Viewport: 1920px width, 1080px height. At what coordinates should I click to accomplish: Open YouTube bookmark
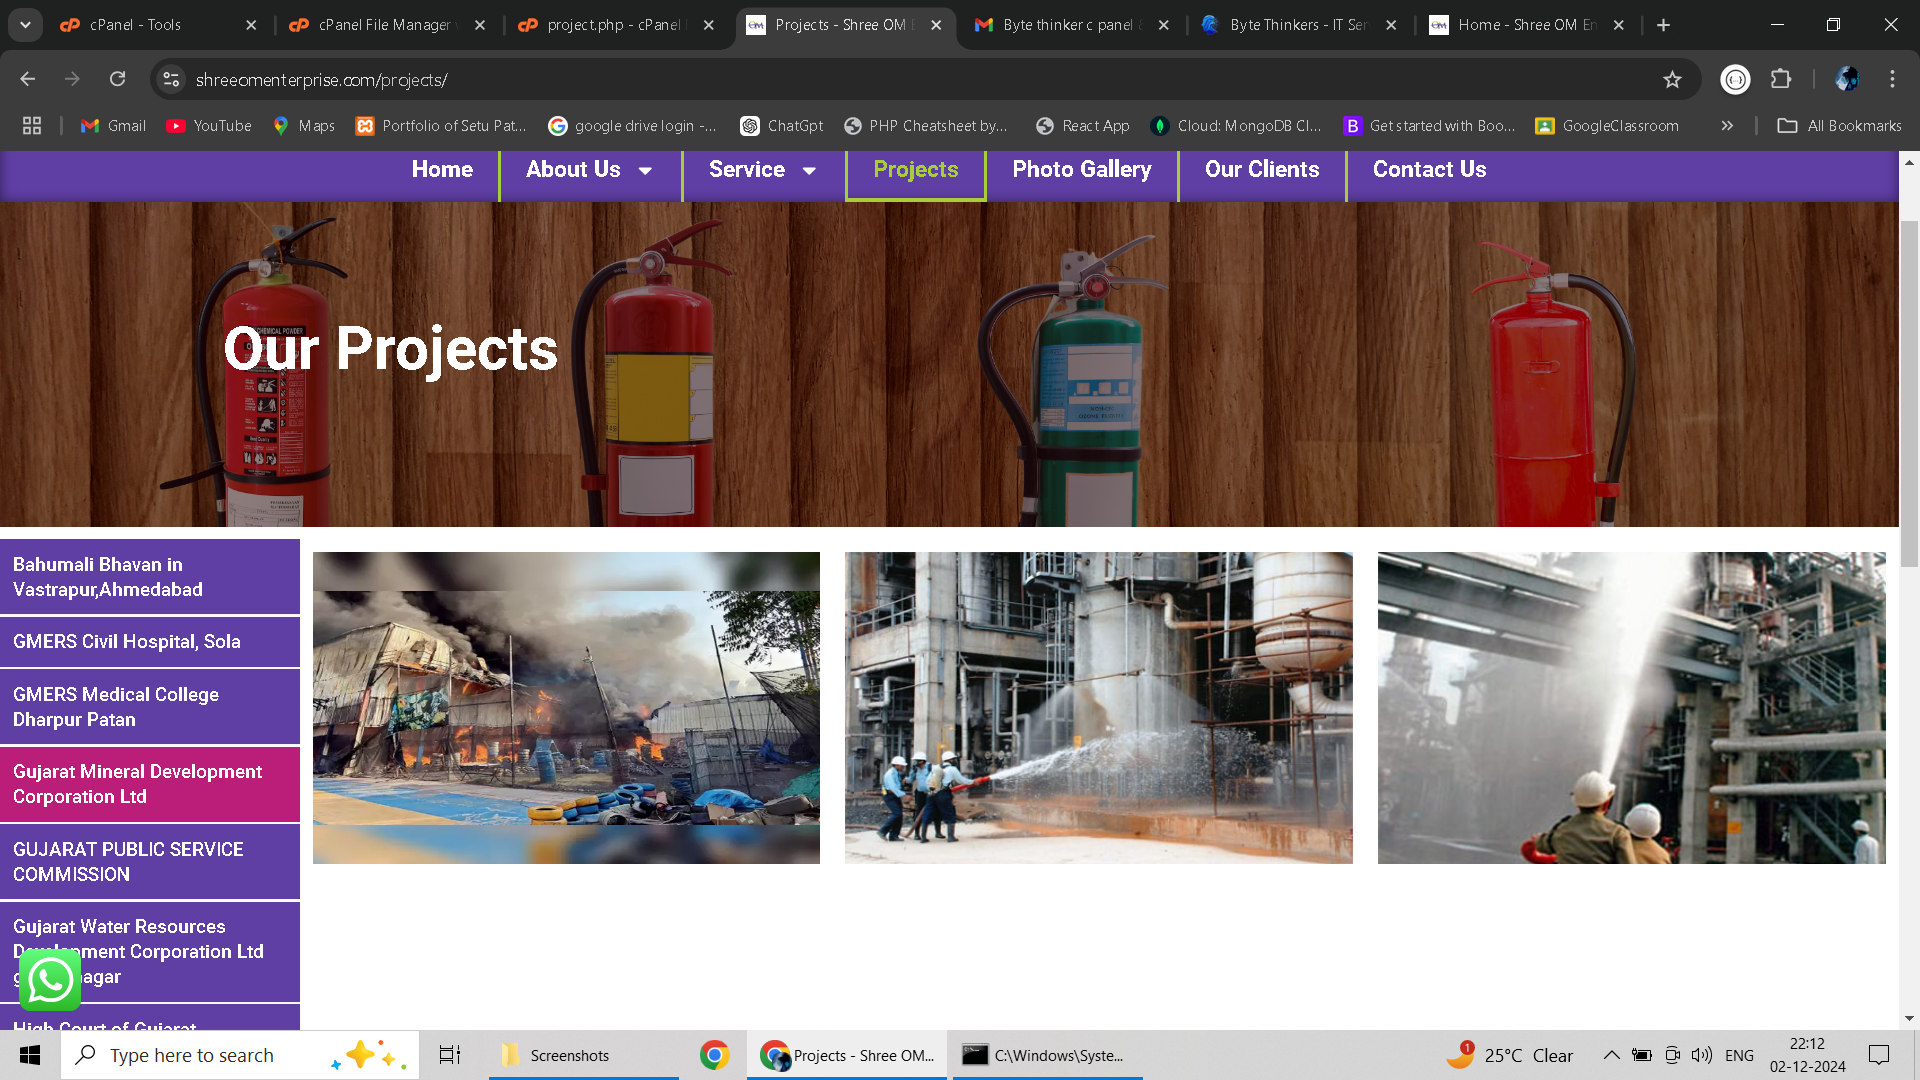(x=209, y=125)
